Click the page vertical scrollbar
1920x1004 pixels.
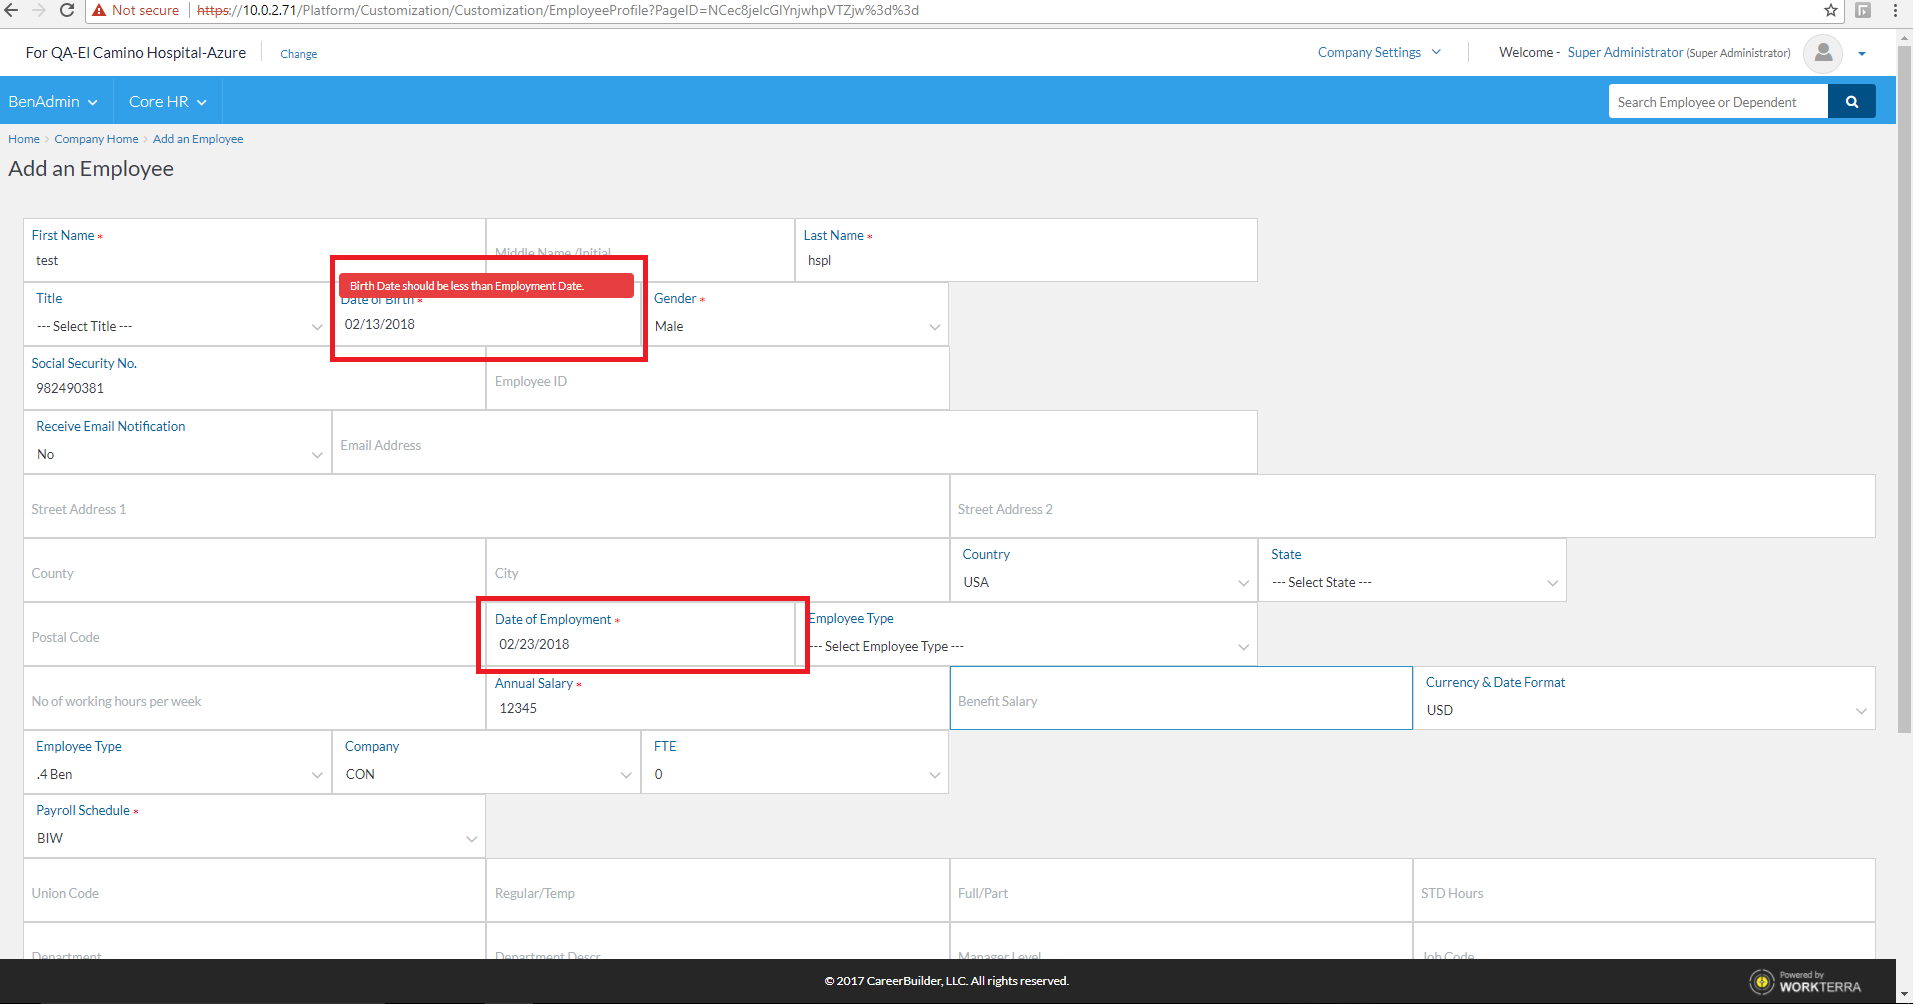1904,400
